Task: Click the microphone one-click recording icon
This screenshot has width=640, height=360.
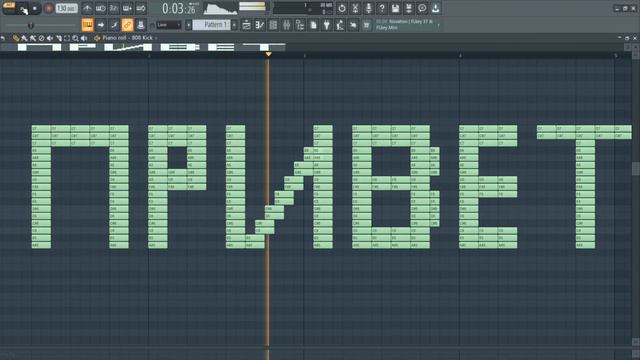Action: pyautogui.click(x=369, y=8)
